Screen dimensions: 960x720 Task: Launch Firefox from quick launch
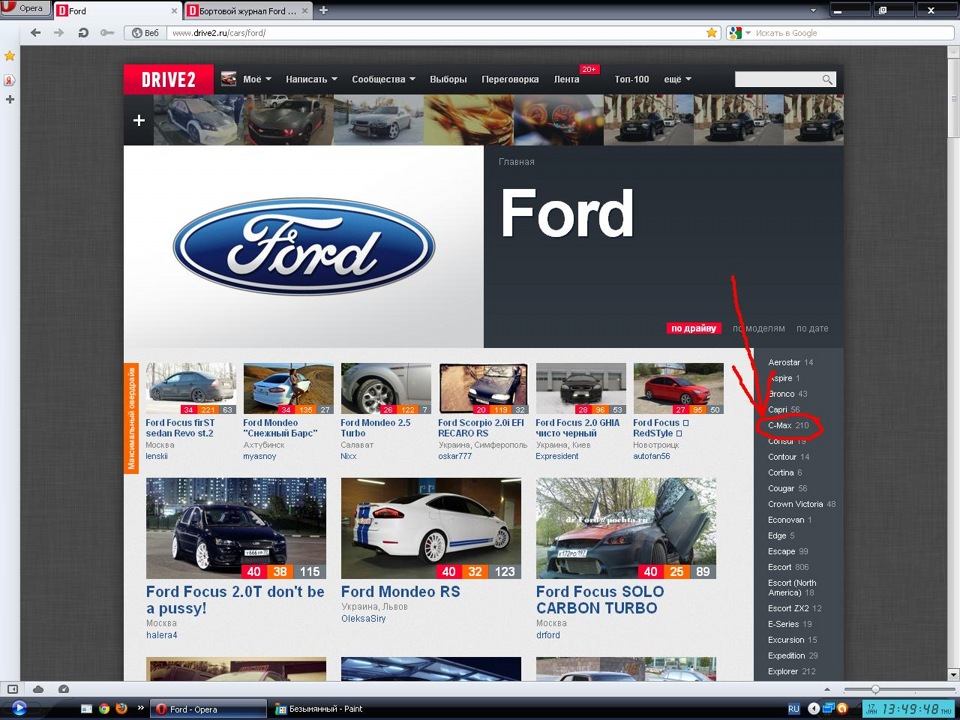click(121, 709)
